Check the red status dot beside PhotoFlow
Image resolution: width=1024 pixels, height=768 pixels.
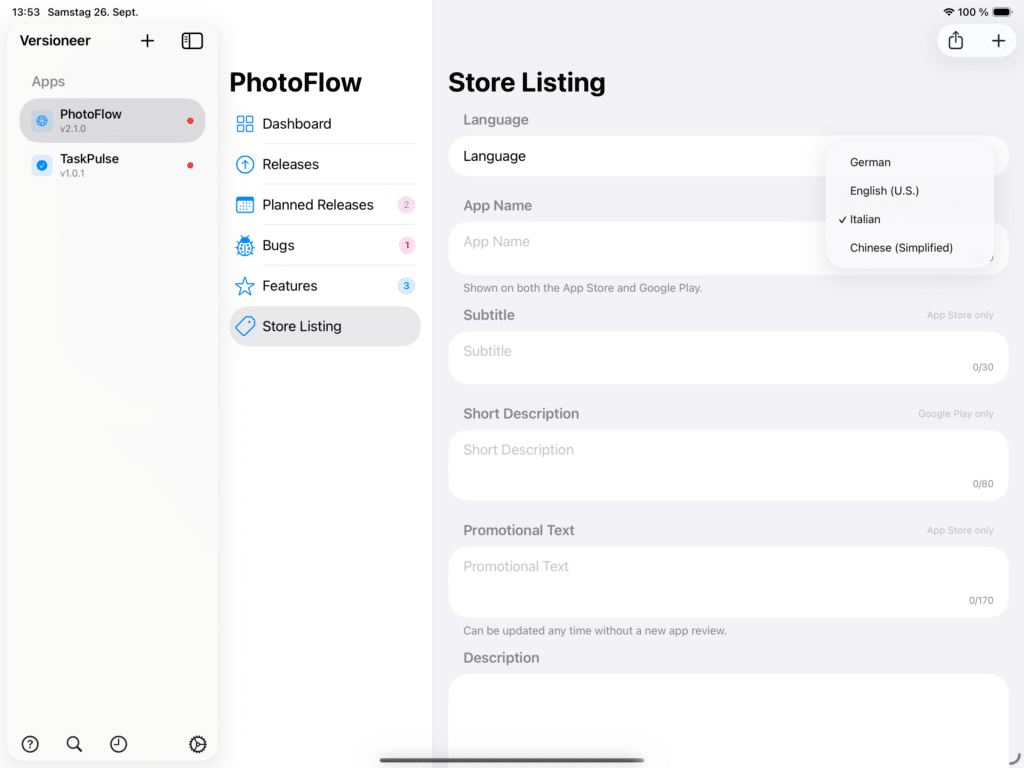(x=190, y=121)
